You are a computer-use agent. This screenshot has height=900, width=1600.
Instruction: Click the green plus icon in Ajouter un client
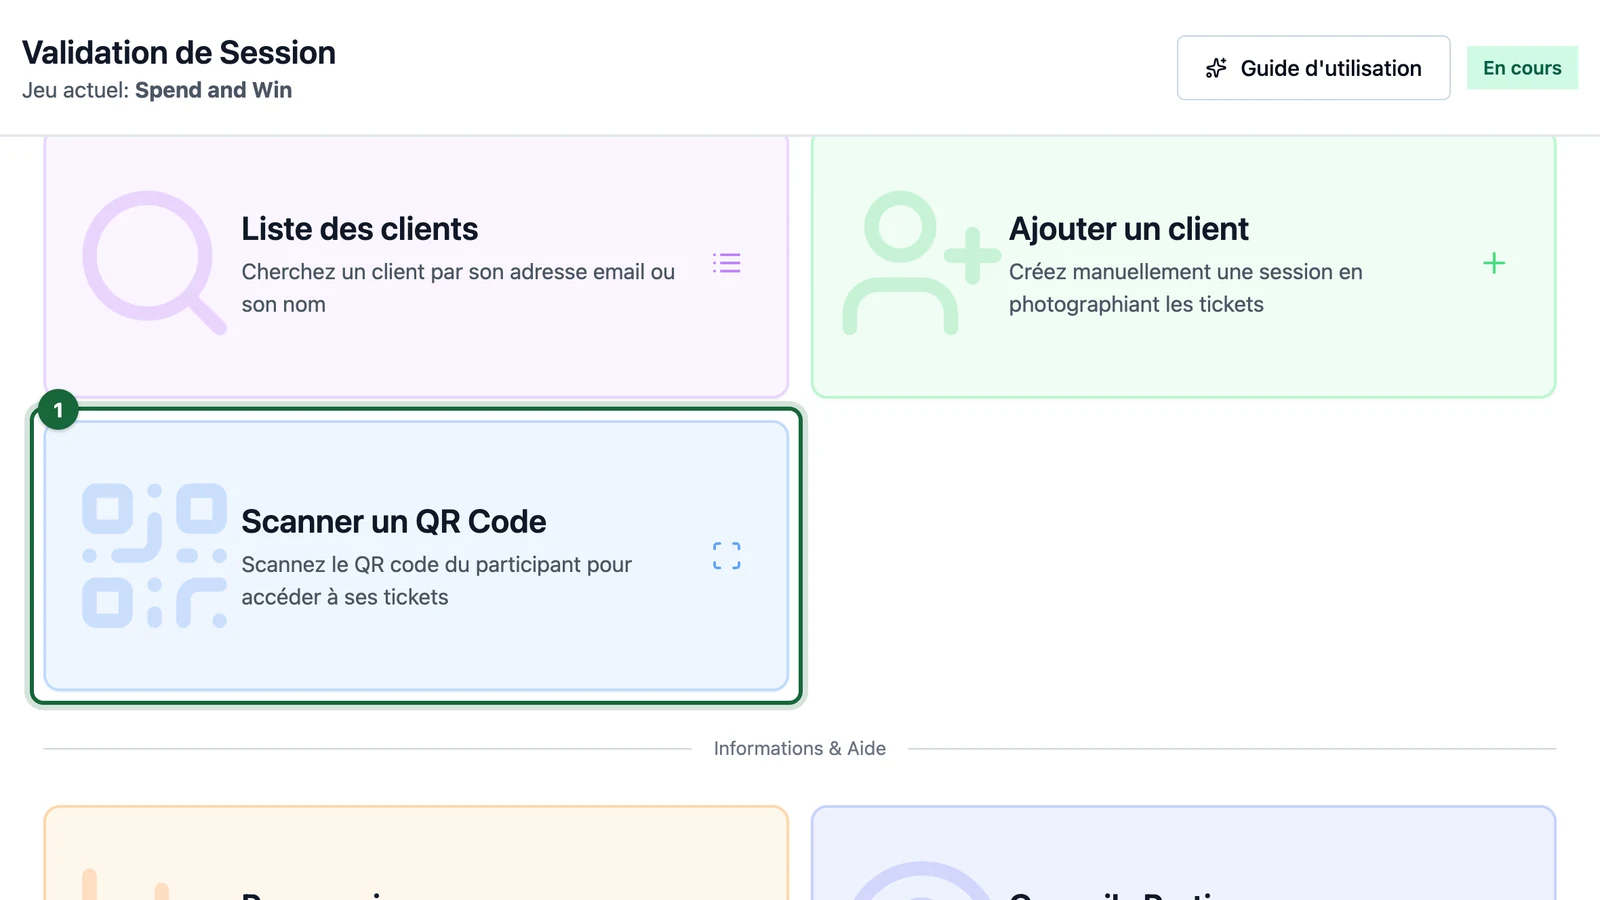(1494, 263)
